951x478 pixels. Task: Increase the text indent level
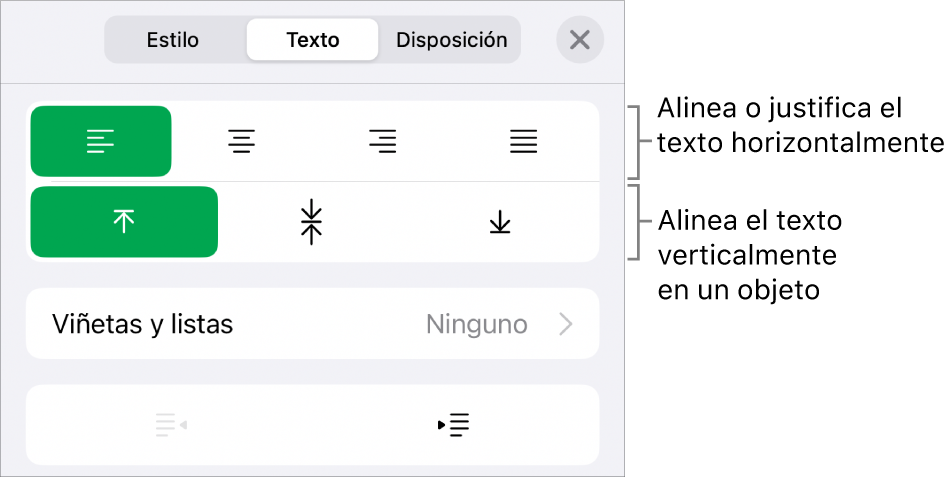[454, 425]
